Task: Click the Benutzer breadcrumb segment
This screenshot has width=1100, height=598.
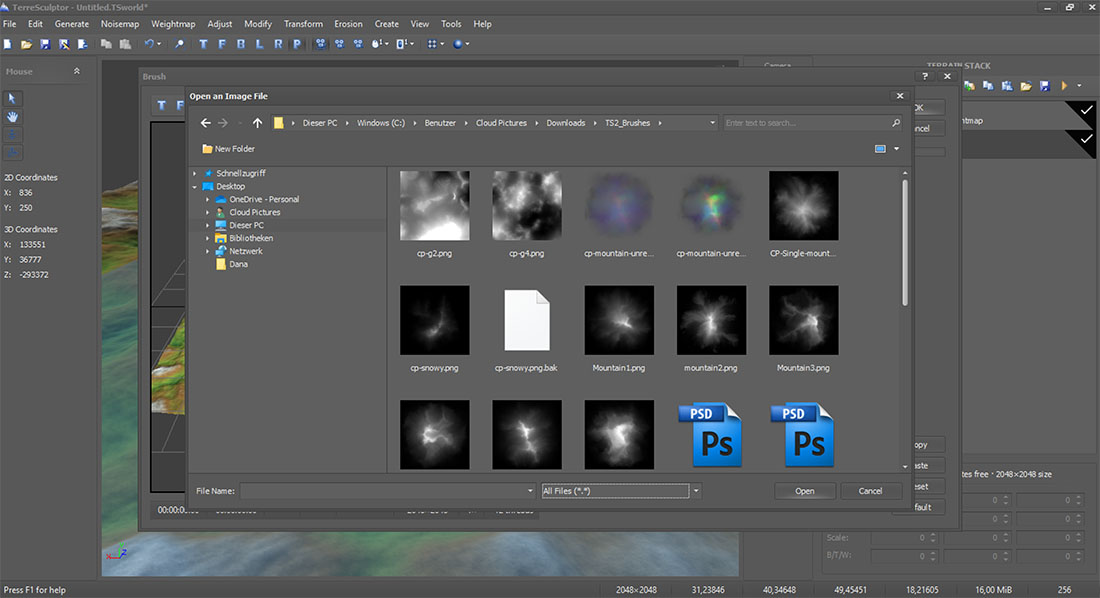Action: [441, 123]
